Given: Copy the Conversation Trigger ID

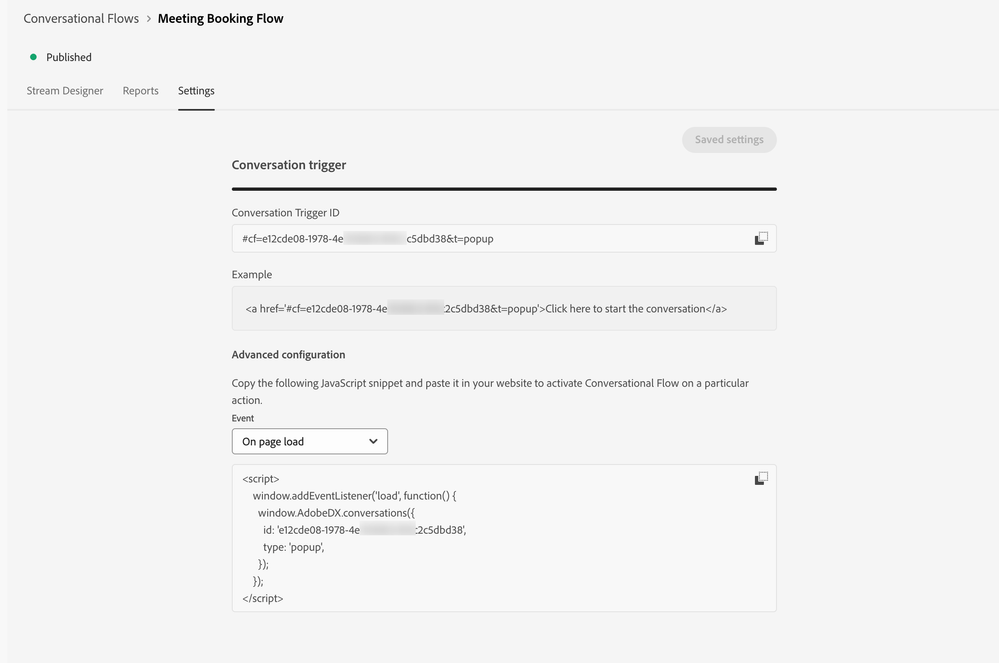Looking at the screenshot, I should (761, 238).
